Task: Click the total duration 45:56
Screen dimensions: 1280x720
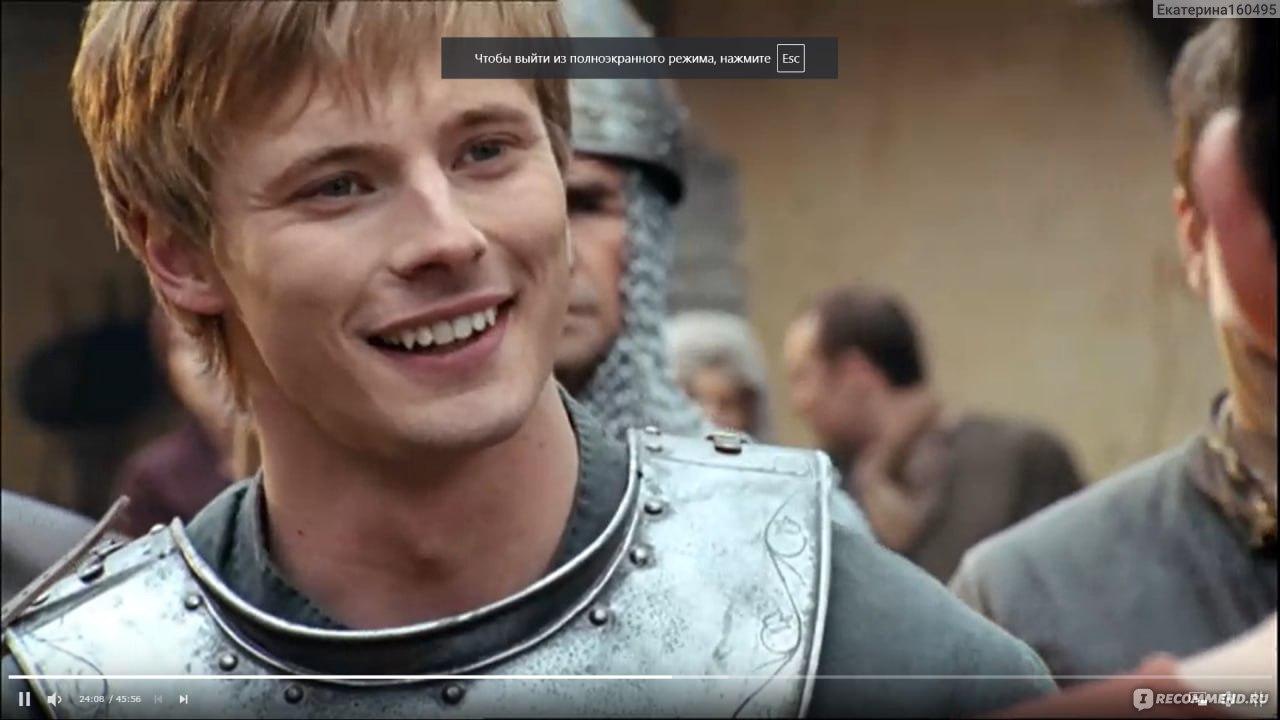Action: tap(127, 699)
